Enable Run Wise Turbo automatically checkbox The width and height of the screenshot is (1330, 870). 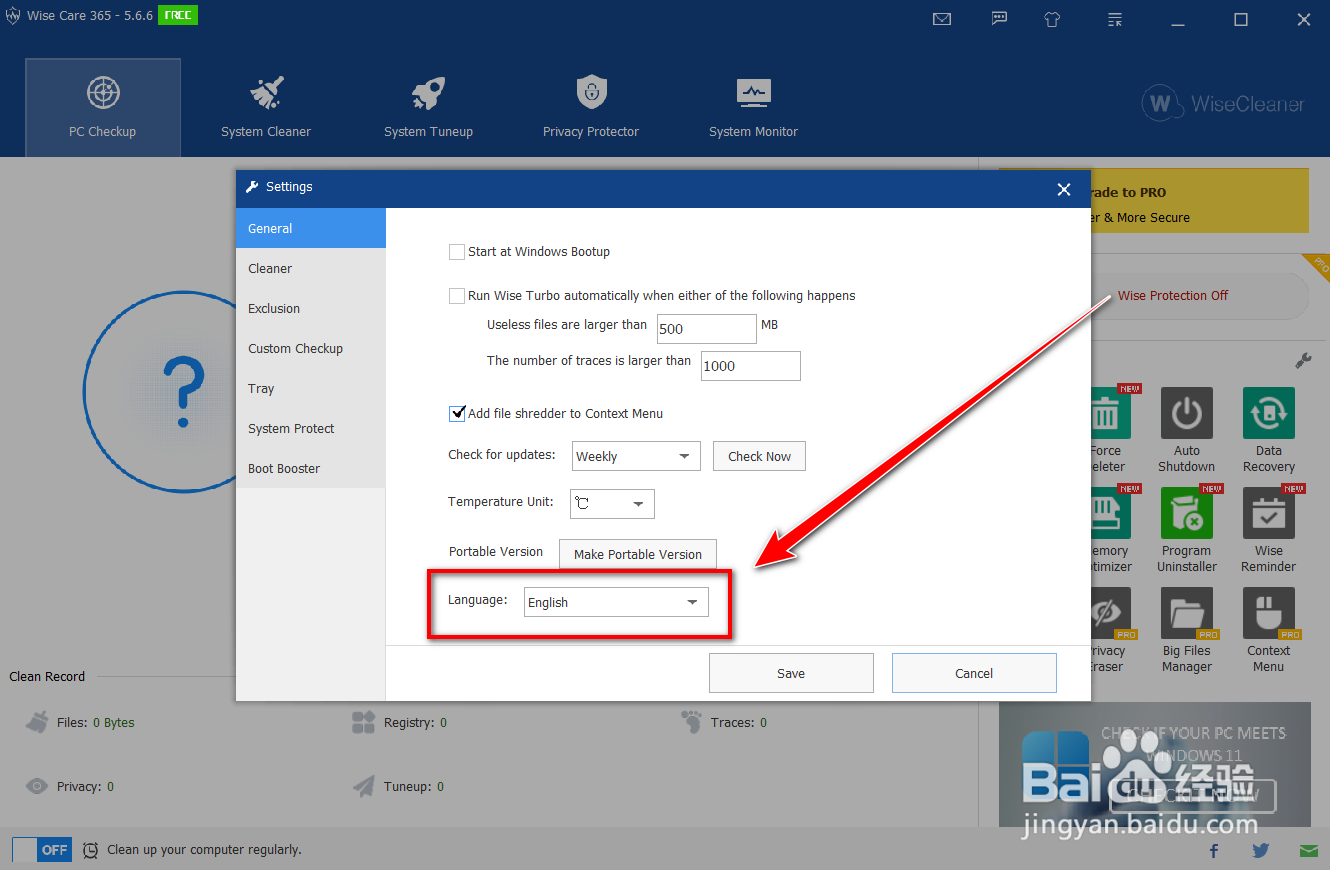(x=457, y=296)
